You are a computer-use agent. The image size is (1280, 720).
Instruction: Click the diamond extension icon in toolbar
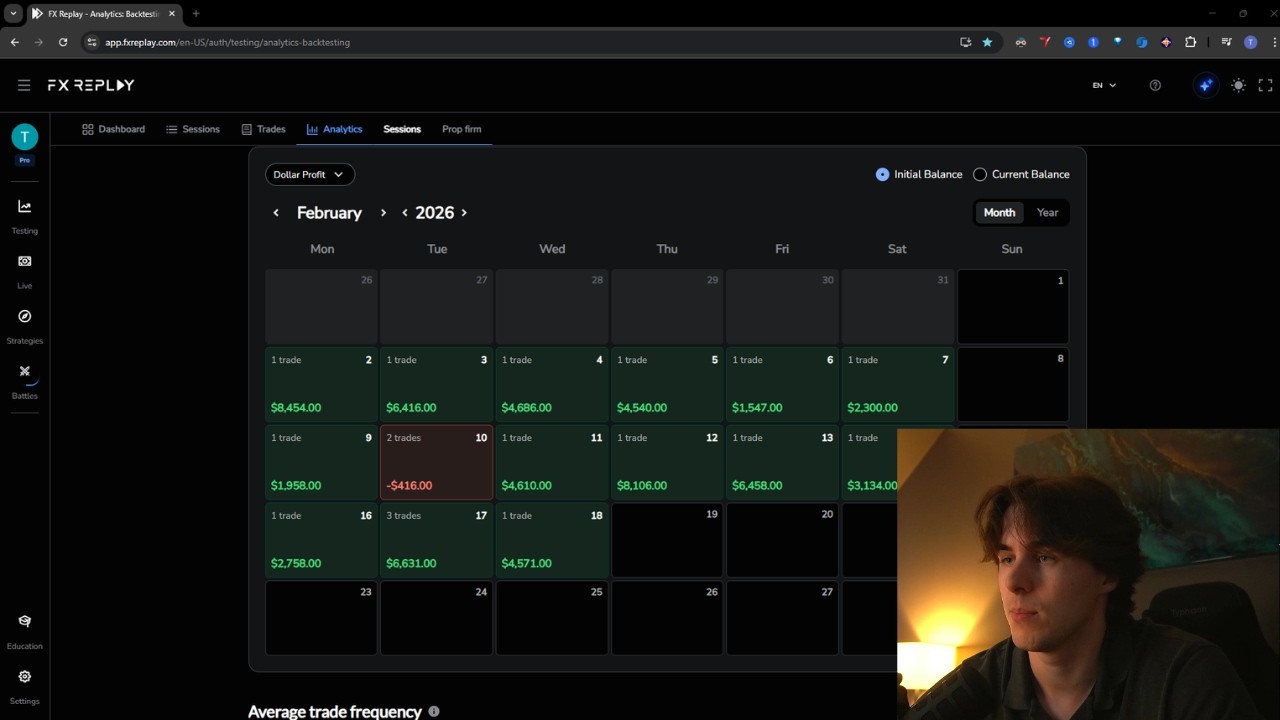click(x=1166, y=42)
